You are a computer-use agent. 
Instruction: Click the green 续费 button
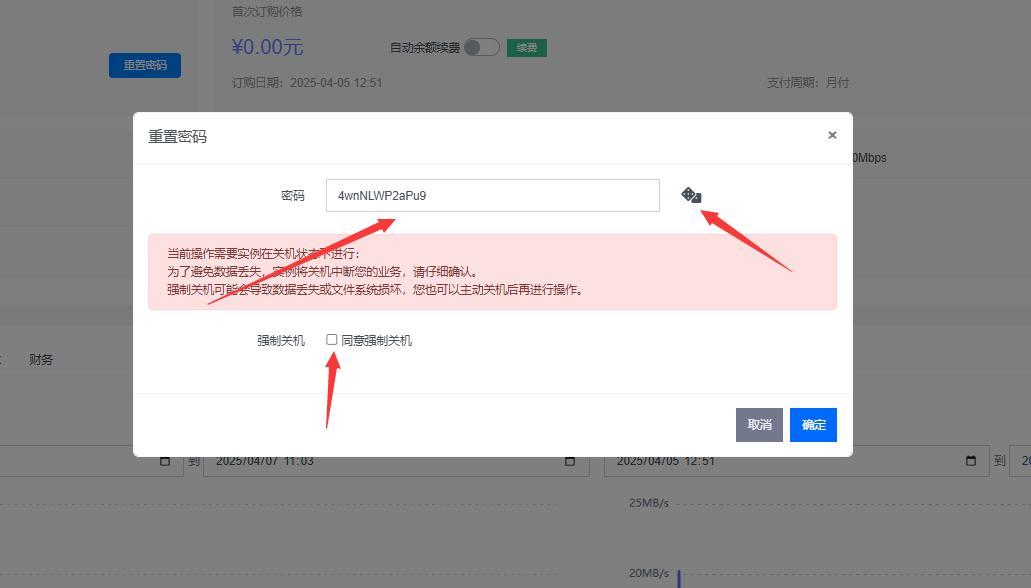(527, 47)
